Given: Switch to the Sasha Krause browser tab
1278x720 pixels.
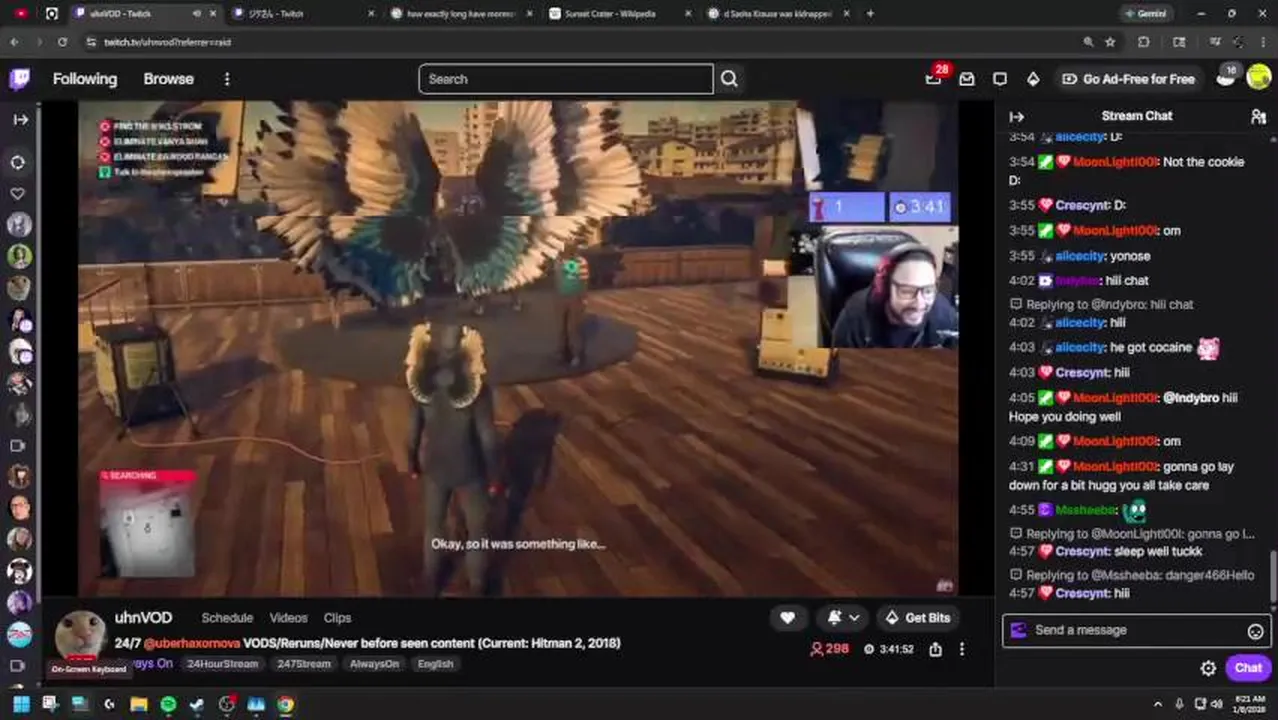Looking at the screenshot, I should (x=775, y=14).
